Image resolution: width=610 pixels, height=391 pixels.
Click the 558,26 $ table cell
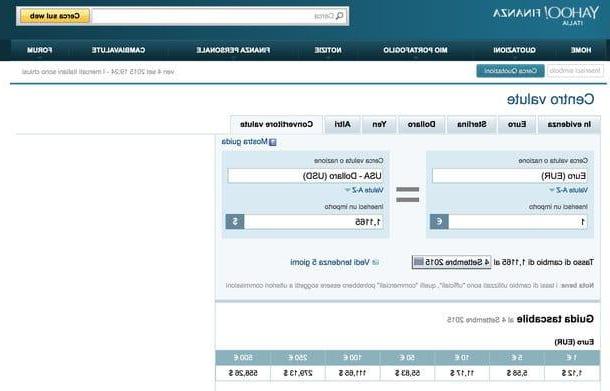(x=243, y=373)
